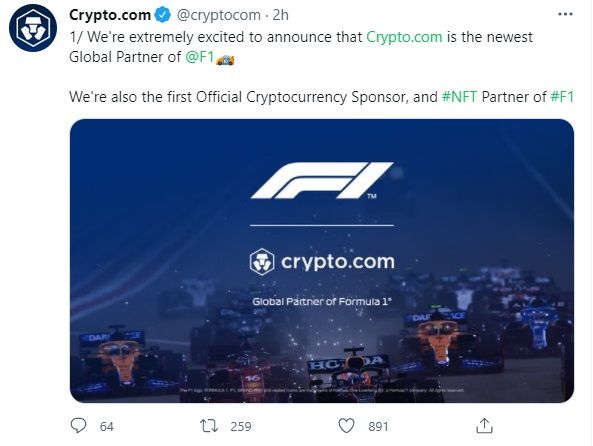Click the racing car emoji
593x446 pixels.
tap(225, 59)
